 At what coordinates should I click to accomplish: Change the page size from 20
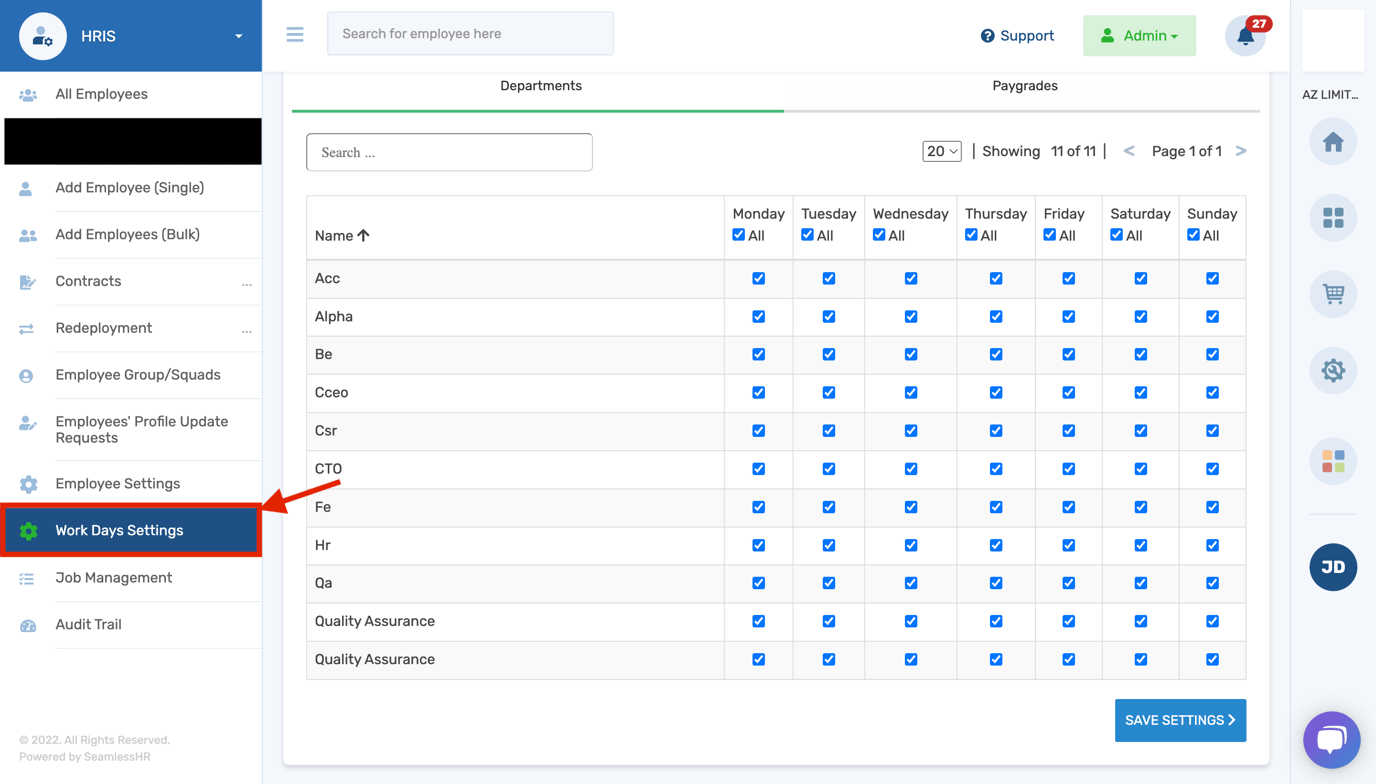click(941, 150)
